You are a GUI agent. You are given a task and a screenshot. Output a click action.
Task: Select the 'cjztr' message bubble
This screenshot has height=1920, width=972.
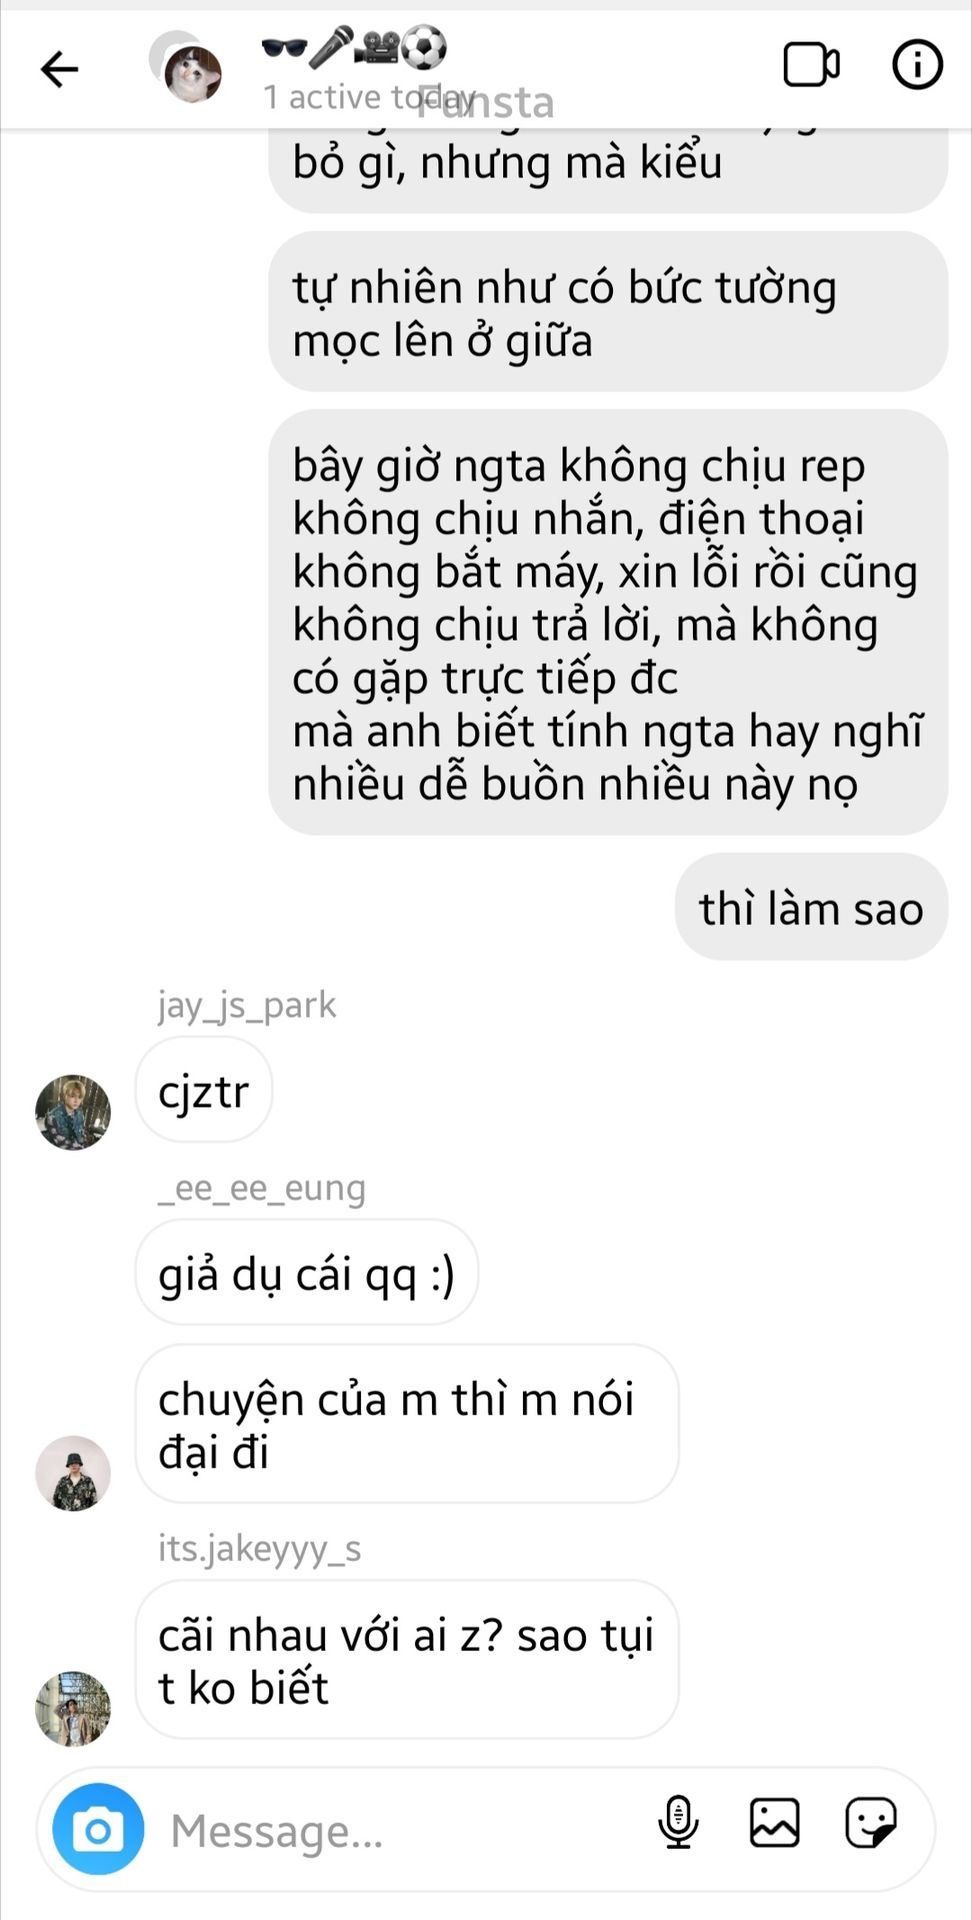click(204, 1090)
